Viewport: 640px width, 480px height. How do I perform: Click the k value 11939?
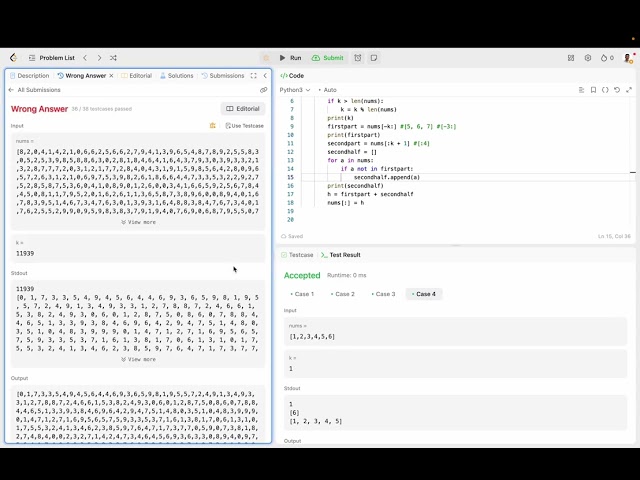pos(25,253)
